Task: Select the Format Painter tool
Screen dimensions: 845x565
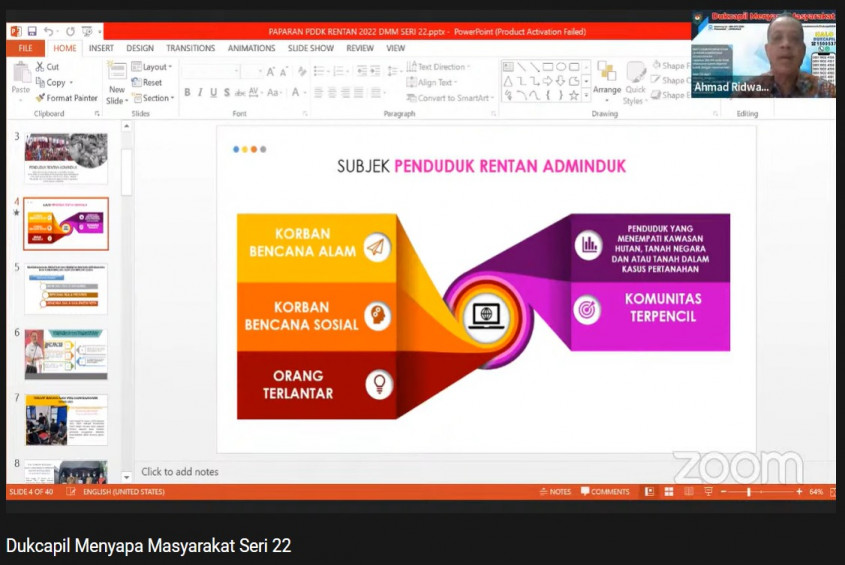Action: tap(66, 98)
